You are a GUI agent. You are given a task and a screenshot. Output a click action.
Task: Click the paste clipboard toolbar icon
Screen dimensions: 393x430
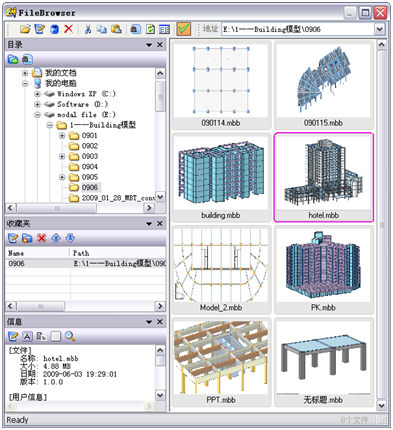(x=116, y=29)
